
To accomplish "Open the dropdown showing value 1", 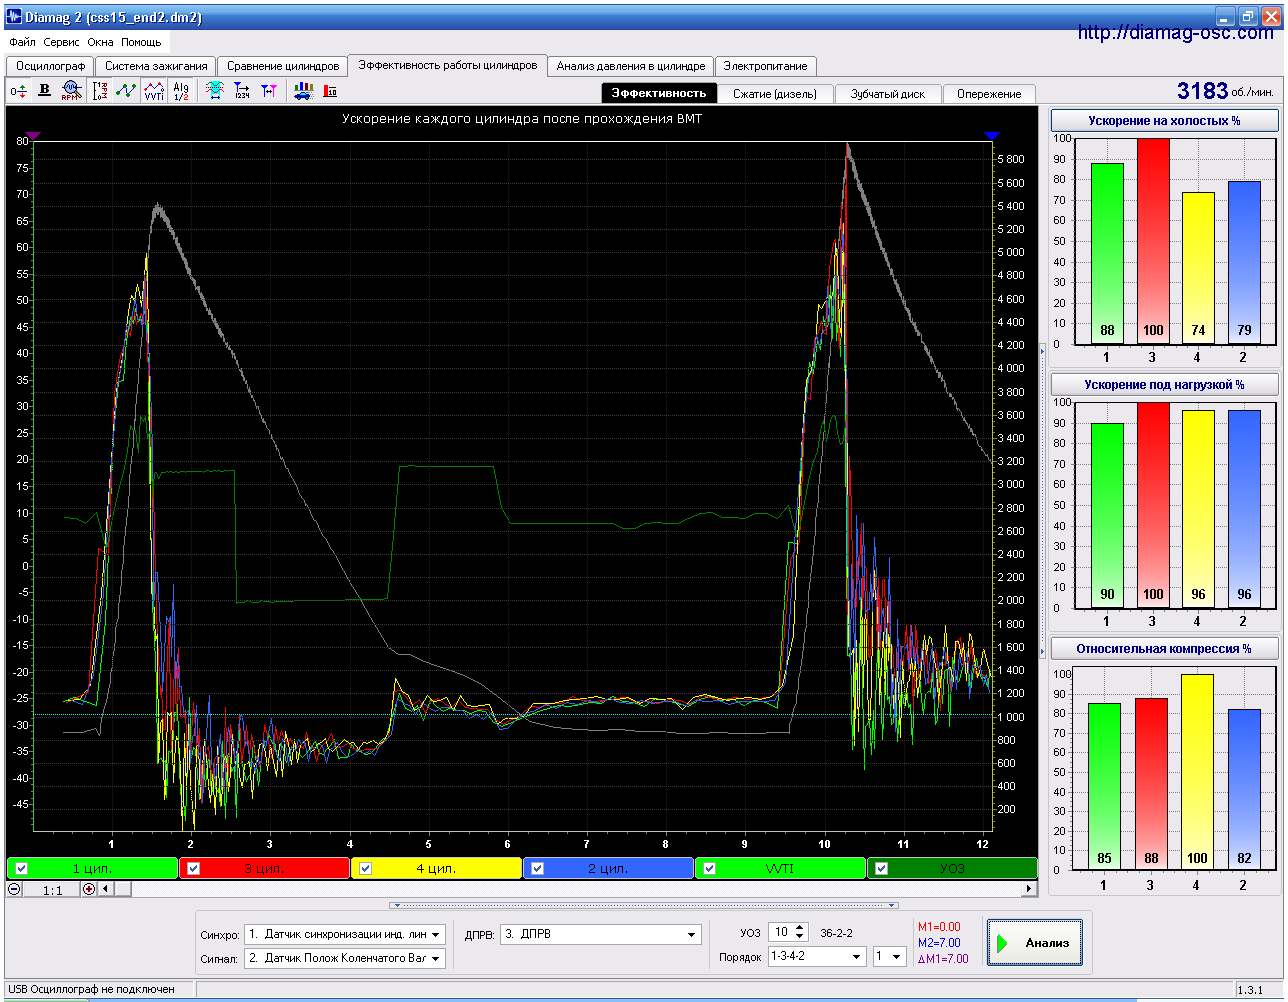I will point(889,957).
